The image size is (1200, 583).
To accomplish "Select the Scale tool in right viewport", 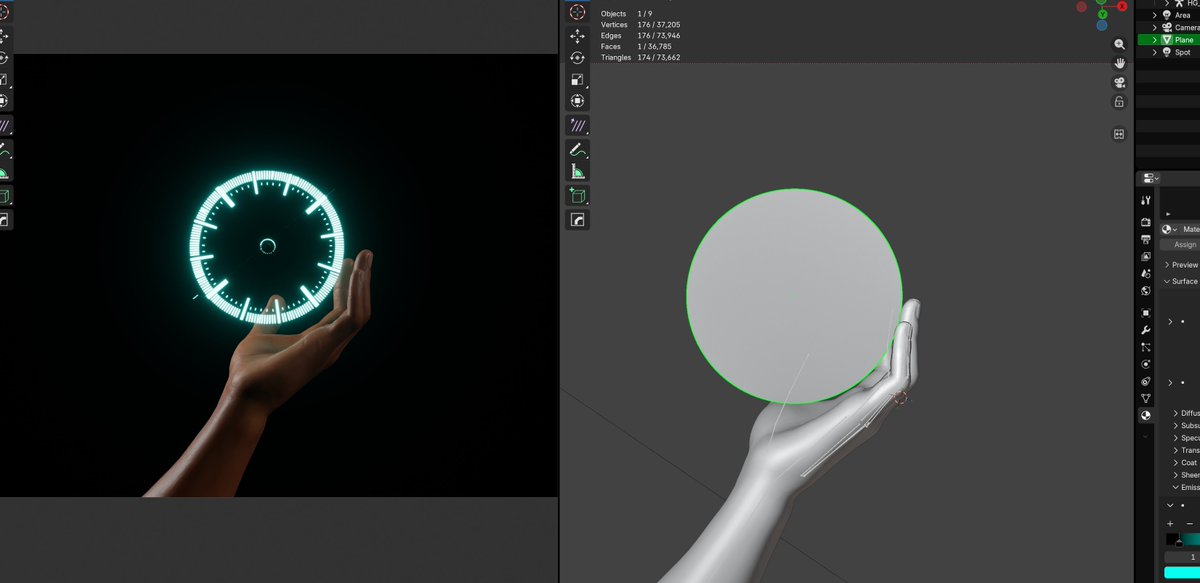I will (x=577, y=80).
